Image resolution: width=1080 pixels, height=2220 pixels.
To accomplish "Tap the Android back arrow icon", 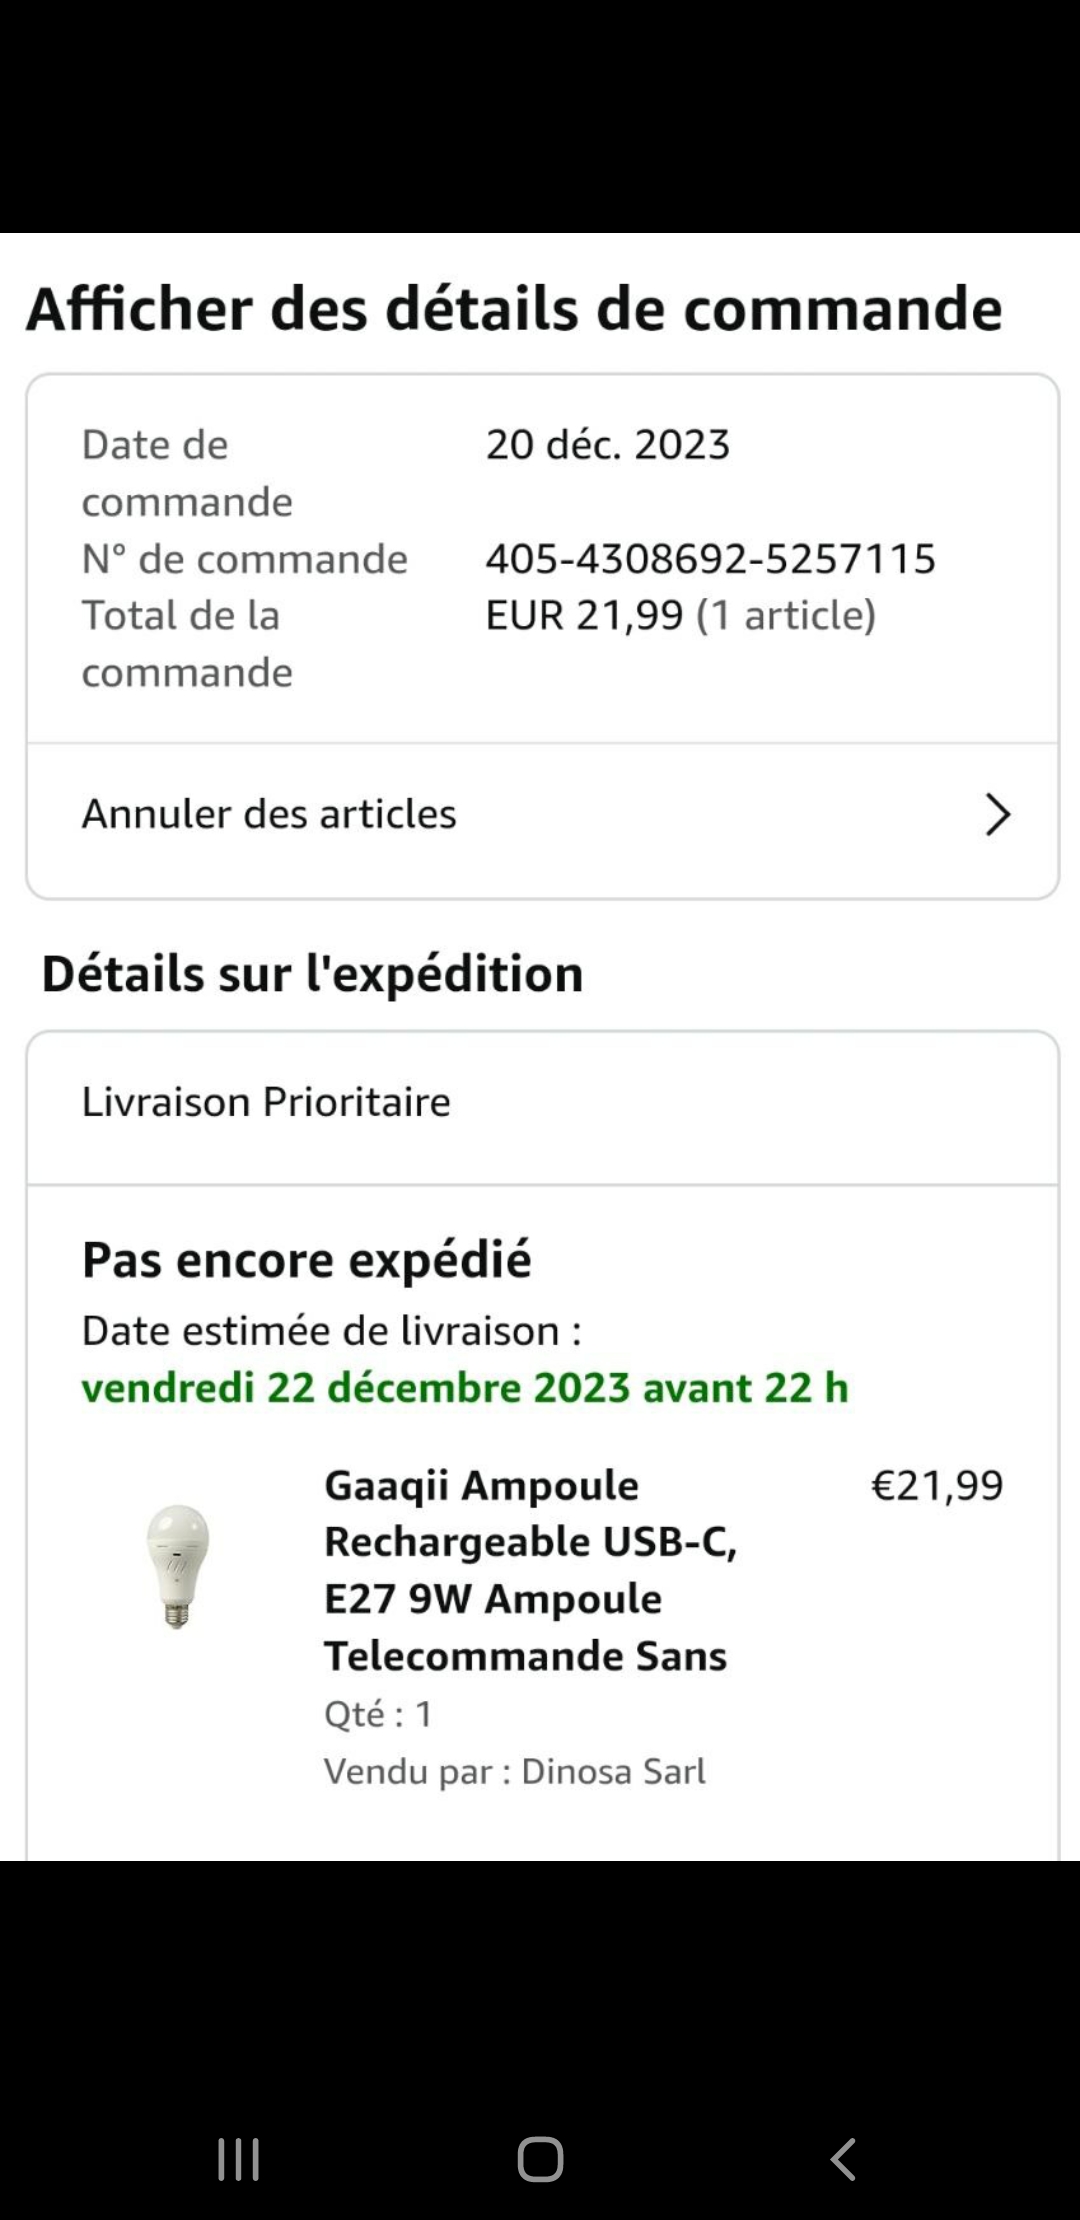I will [843, 2160].
